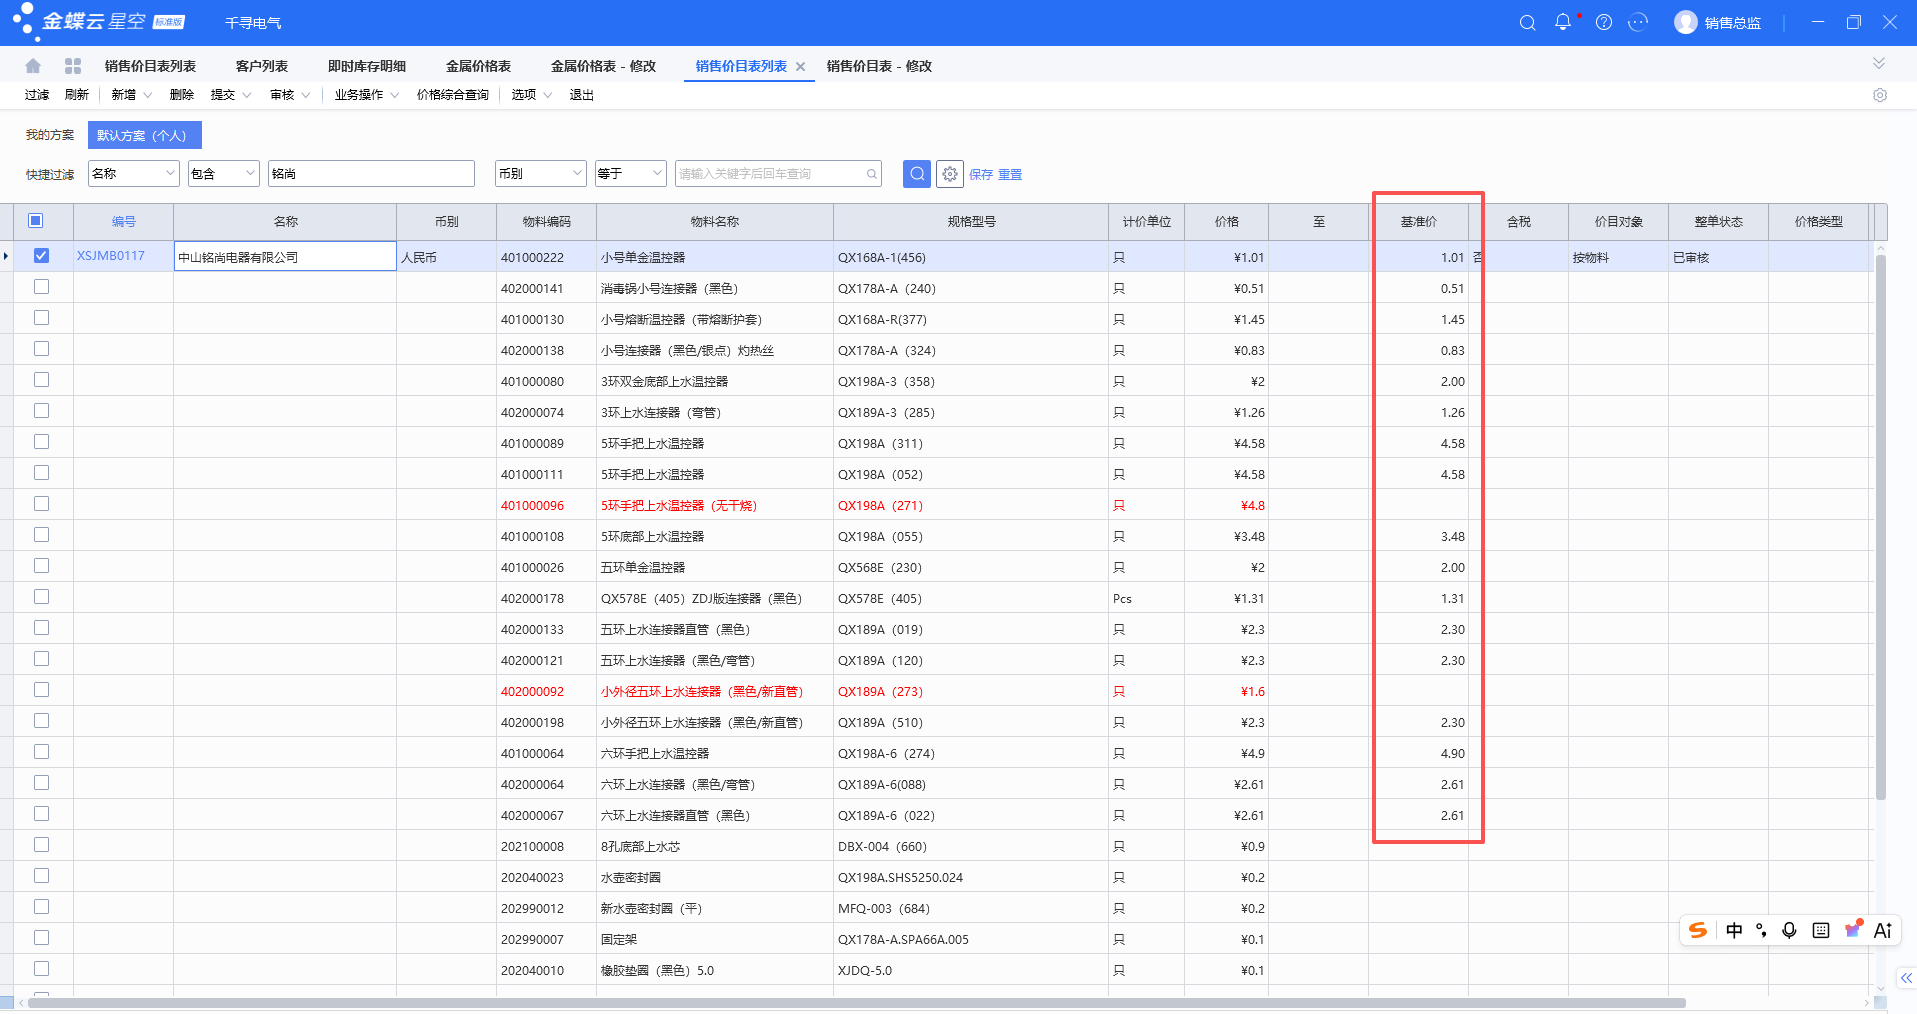Go to the home page icon
Screen dimensions: 1917x1014
33,66
